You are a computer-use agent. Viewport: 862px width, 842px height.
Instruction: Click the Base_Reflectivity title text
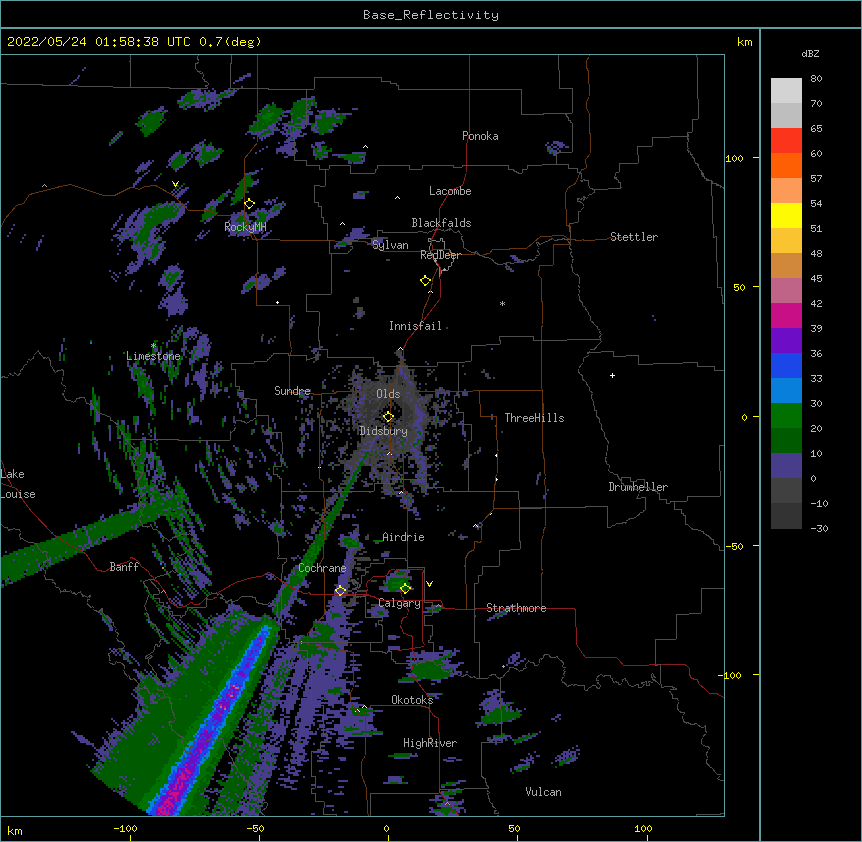[x=430, y=15]
